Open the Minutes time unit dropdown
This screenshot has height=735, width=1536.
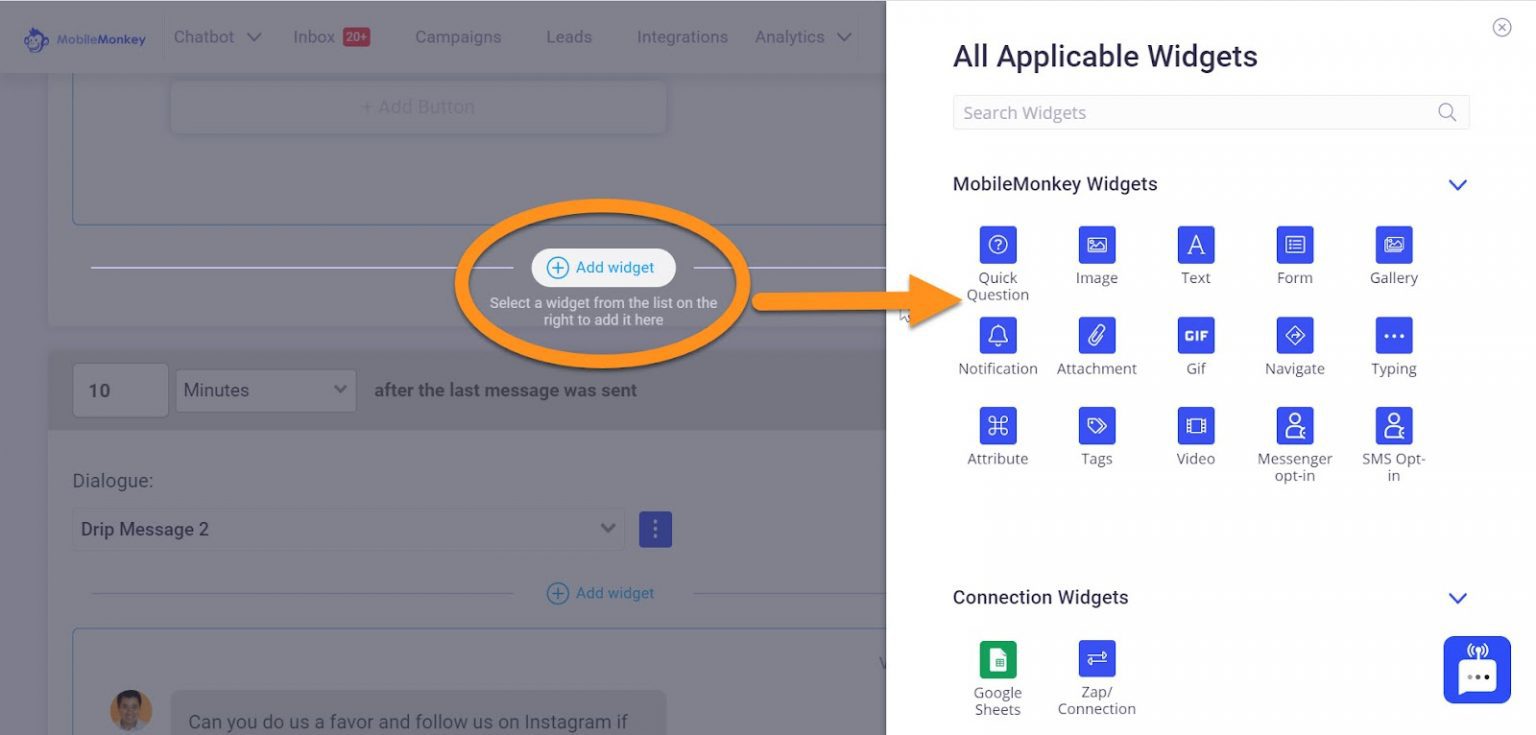pos(265,390)
